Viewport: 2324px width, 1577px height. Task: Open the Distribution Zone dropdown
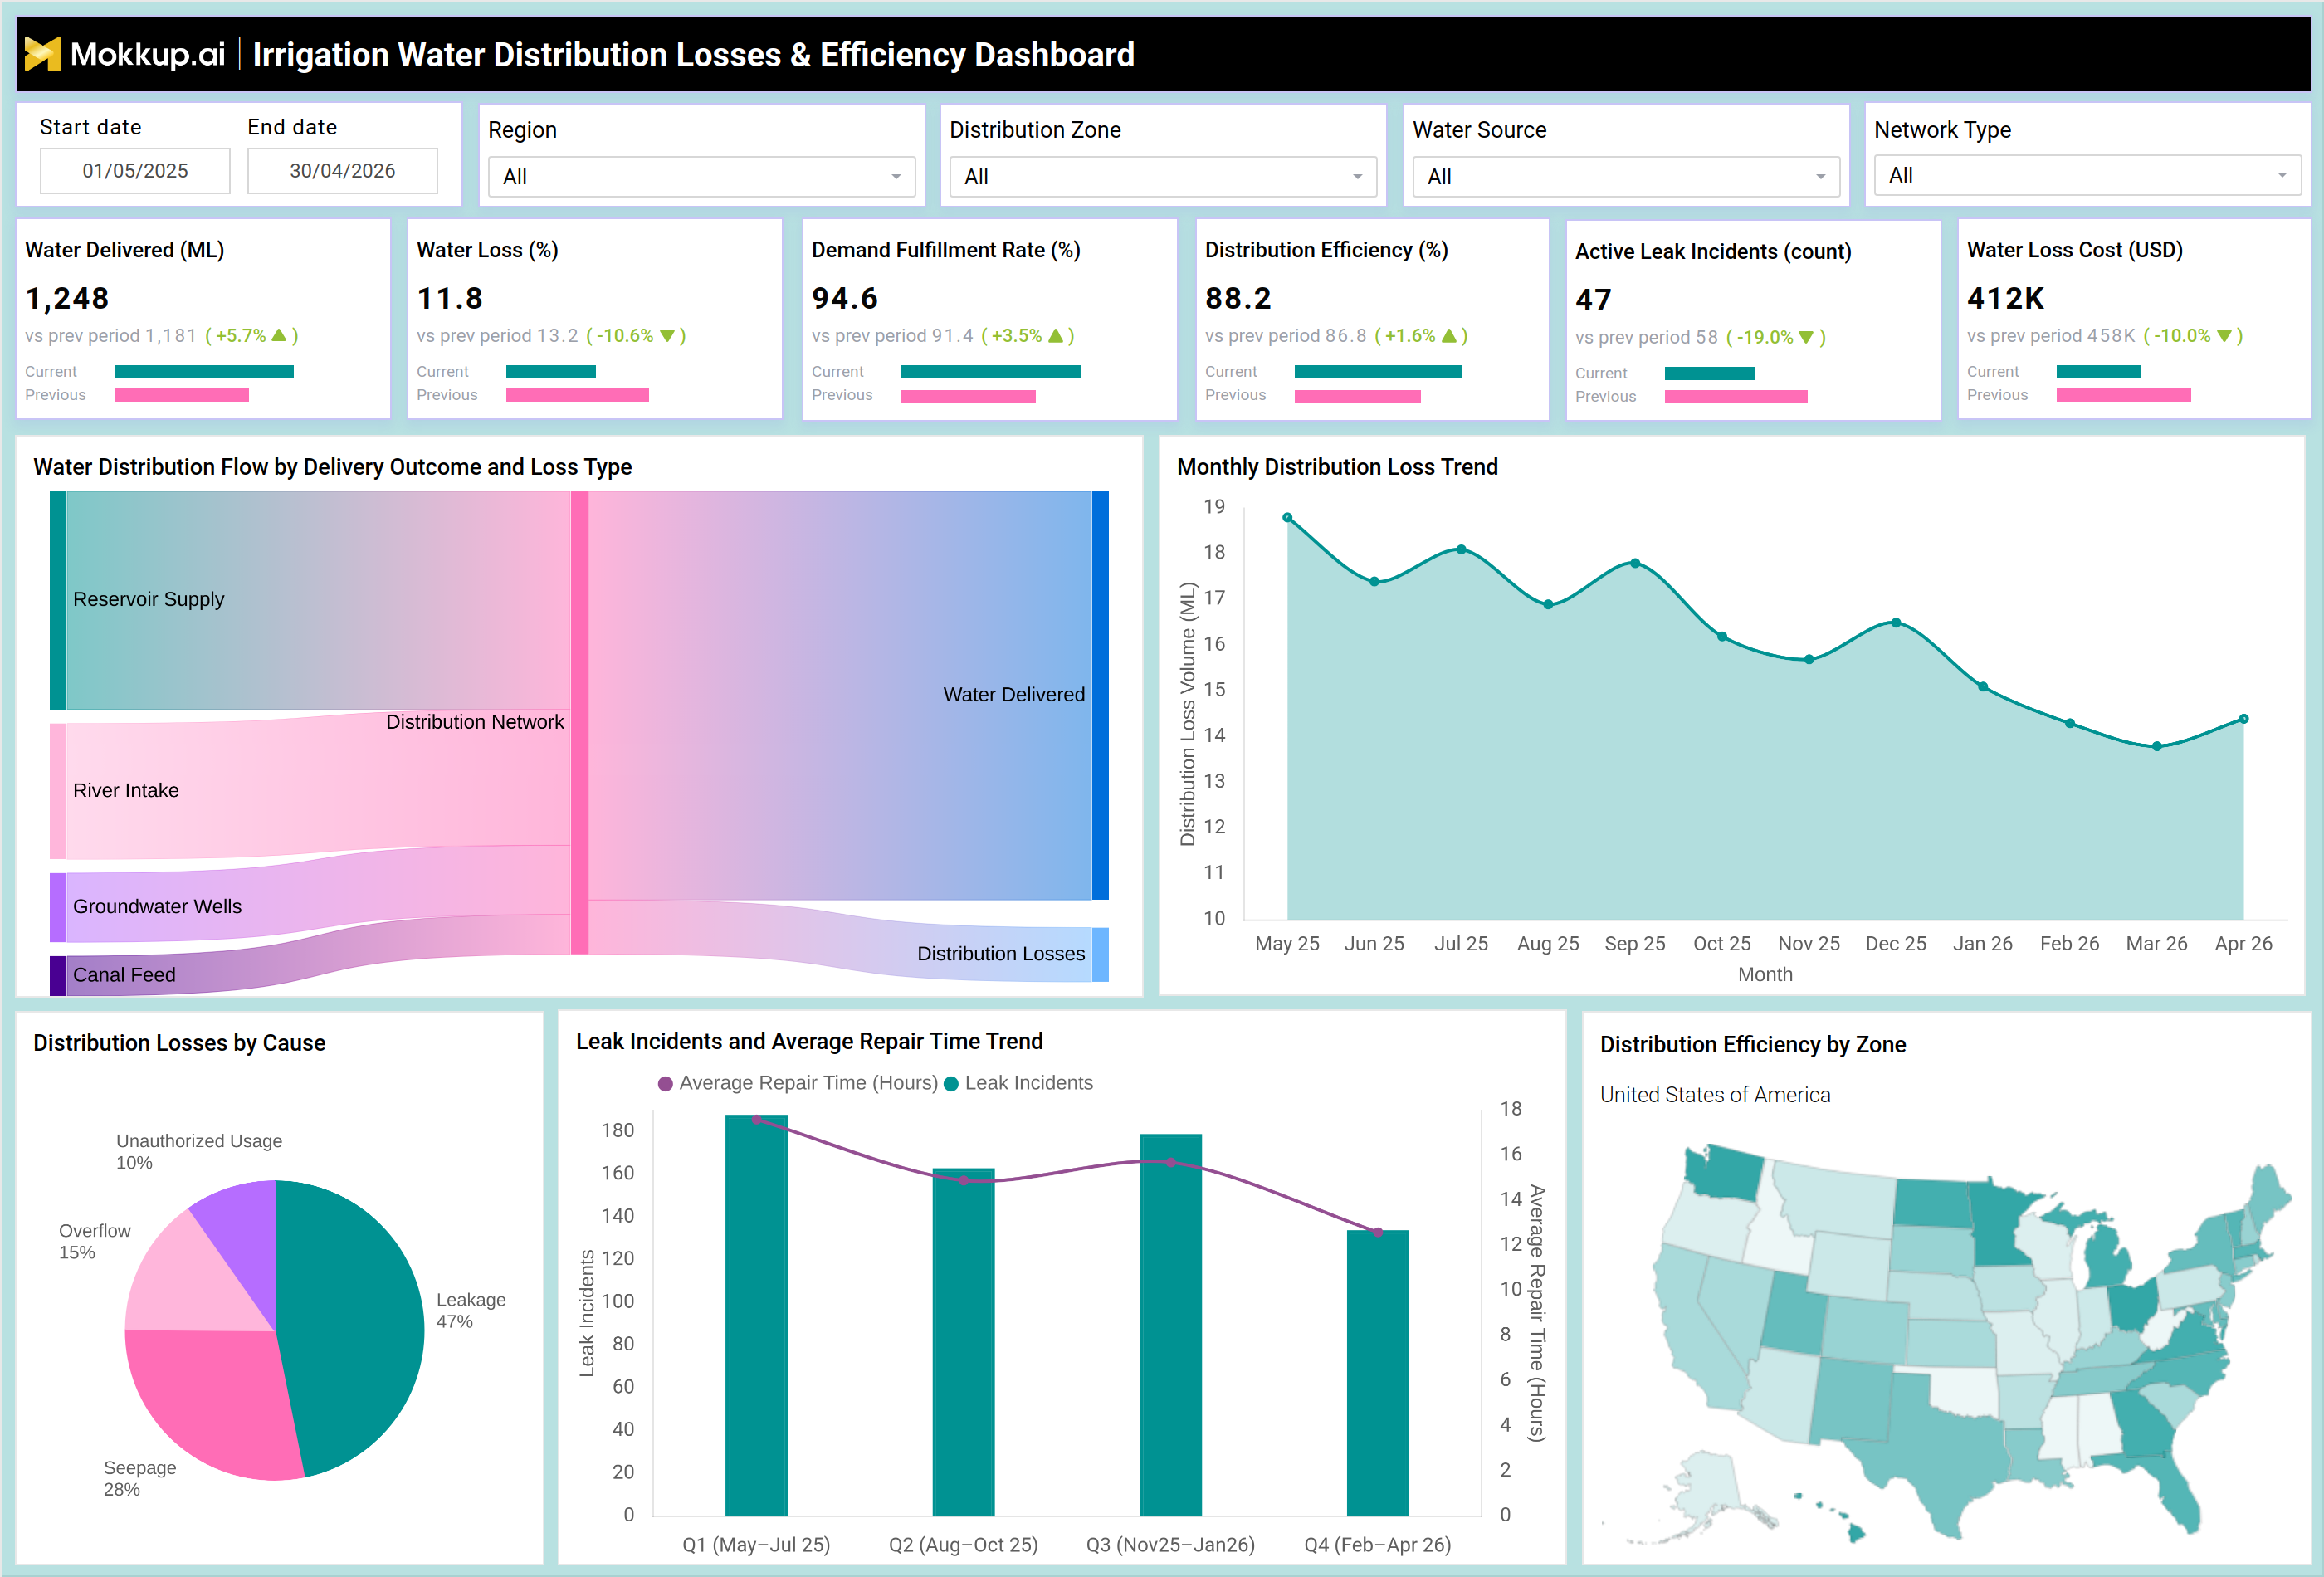tap(1162, 177)
